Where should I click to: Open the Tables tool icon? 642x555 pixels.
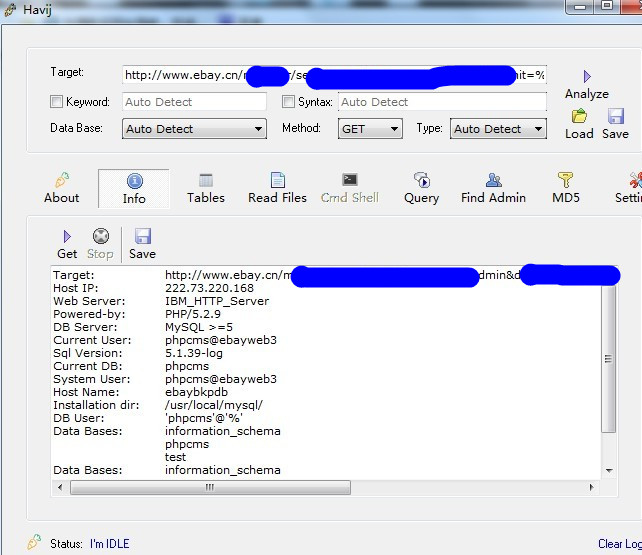pyautogui.click(x=206, y=180)
